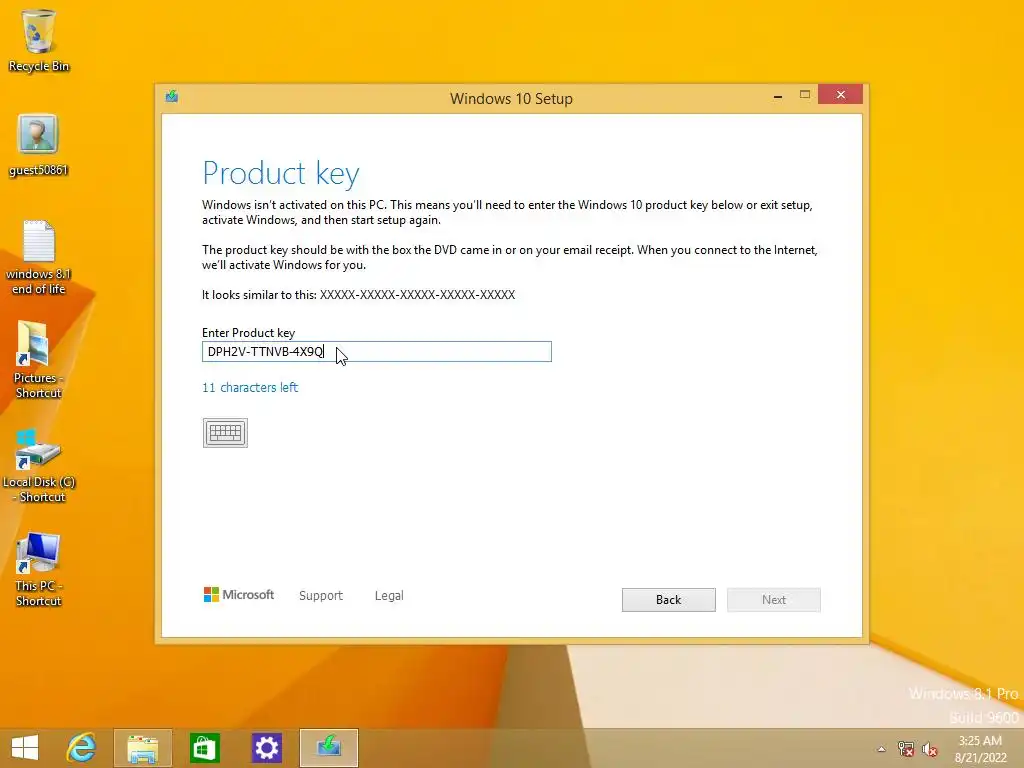Image resolution: width=1024 pixels, height=768 pixels.
Task: Open the Windows Store taskbar icon
Action: click(x=204, y=748)
